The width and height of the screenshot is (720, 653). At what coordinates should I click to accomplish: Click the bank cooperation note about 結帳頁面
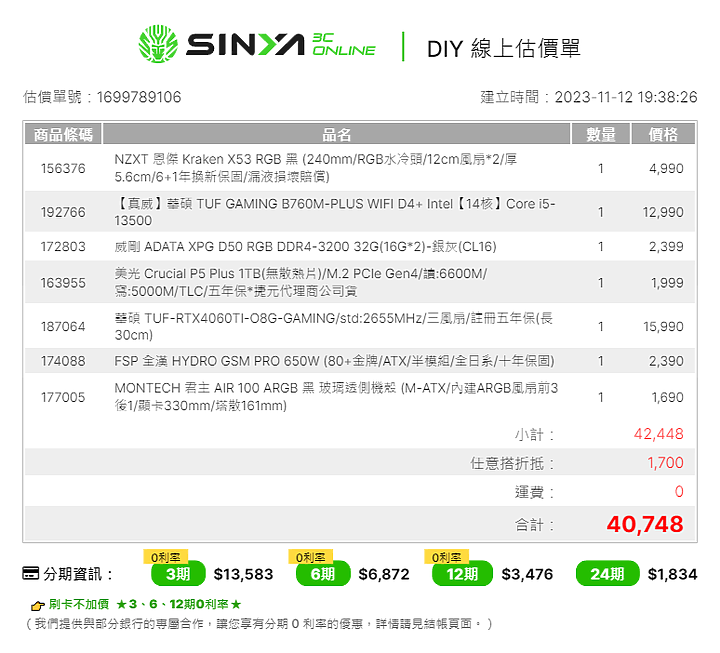259,624
